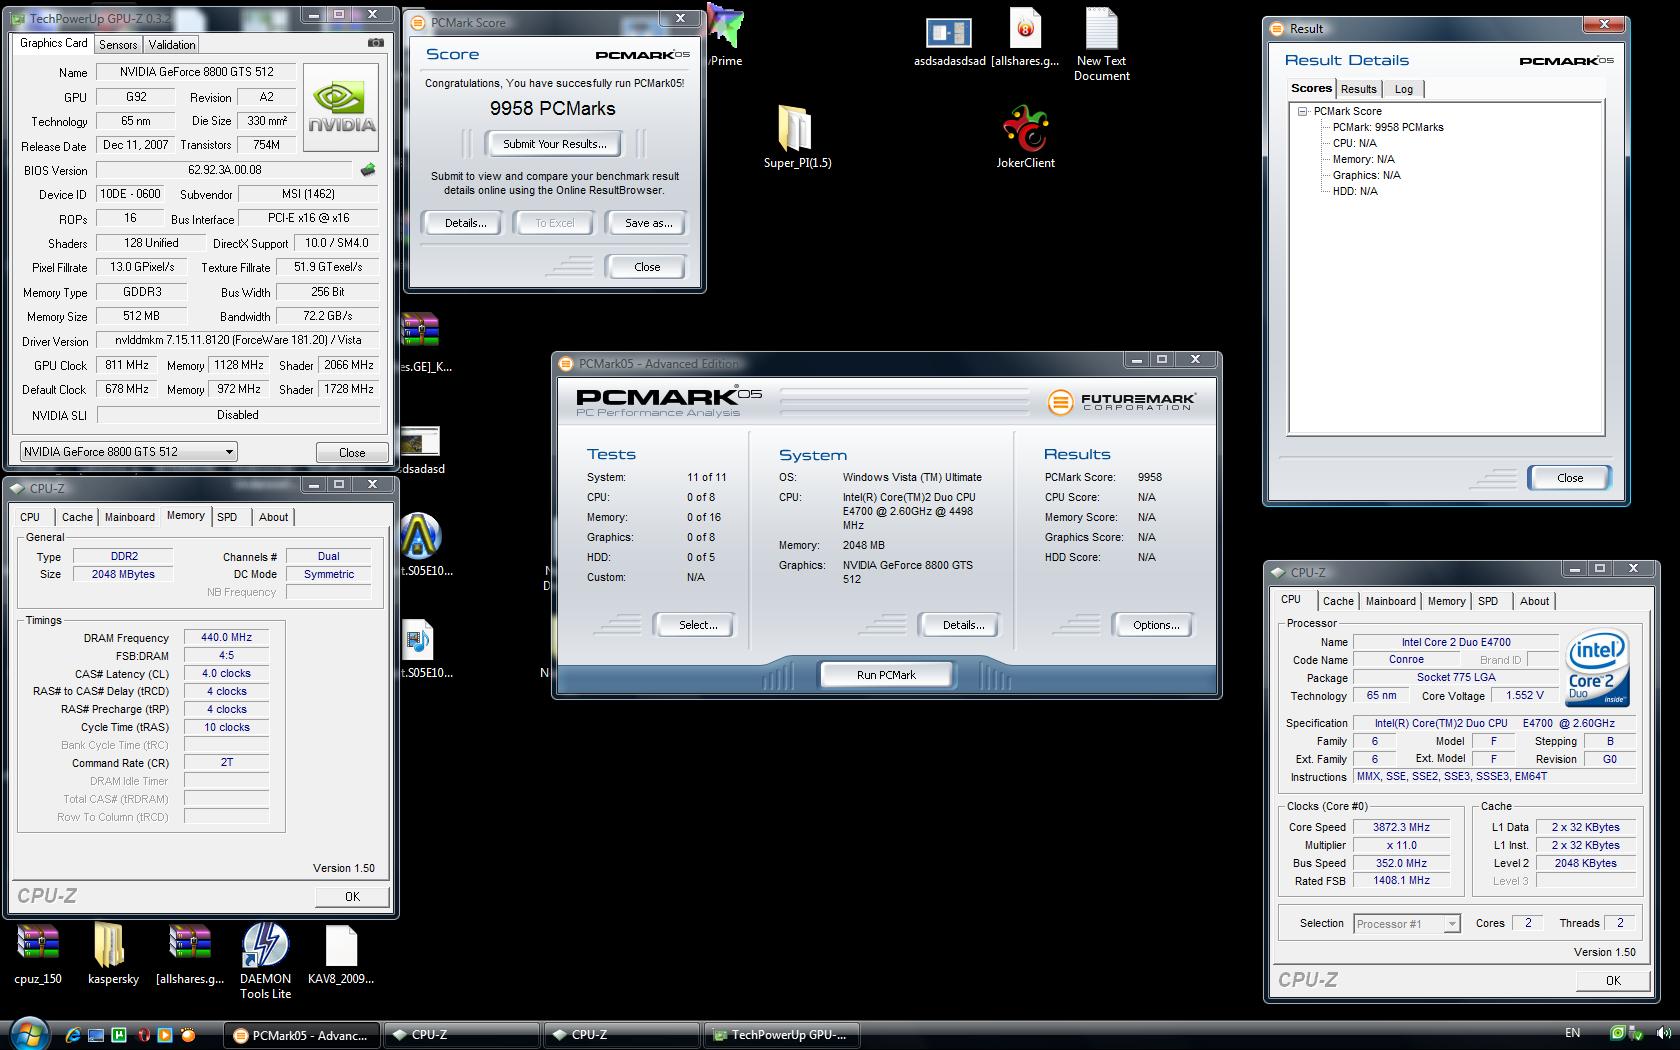The image size is (1680, 1050).
Task: Switch to Log tab in Result Details
Action: click(x=1404, y=89)
